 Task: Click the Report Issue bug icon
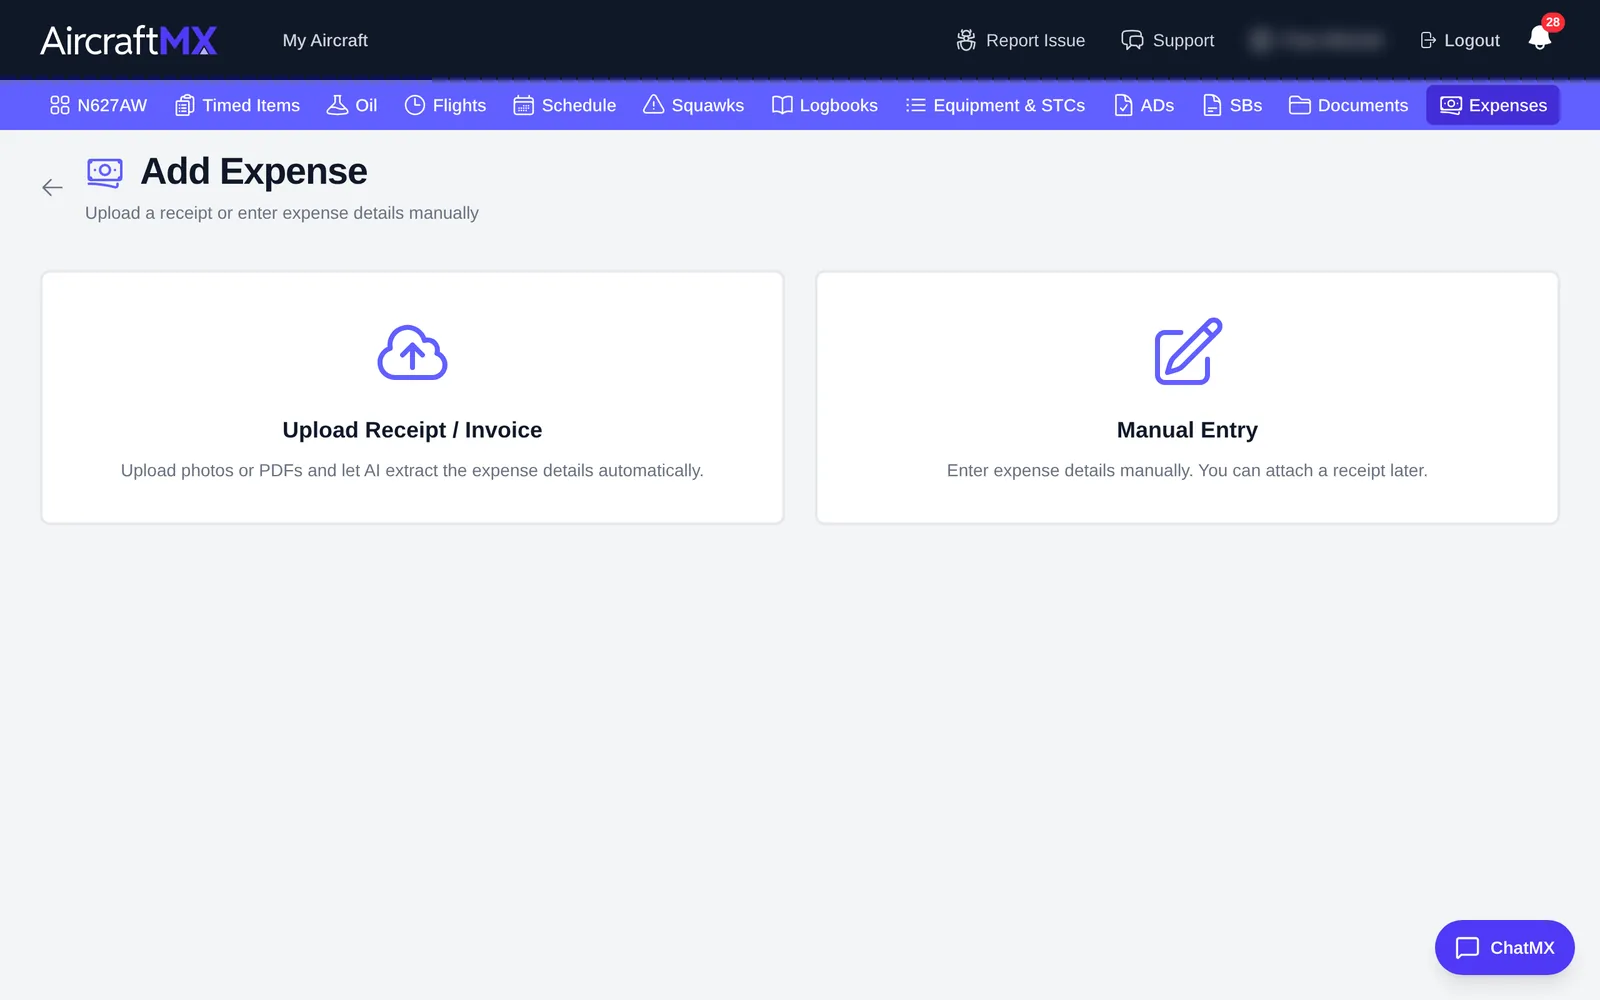coord(966,40)
